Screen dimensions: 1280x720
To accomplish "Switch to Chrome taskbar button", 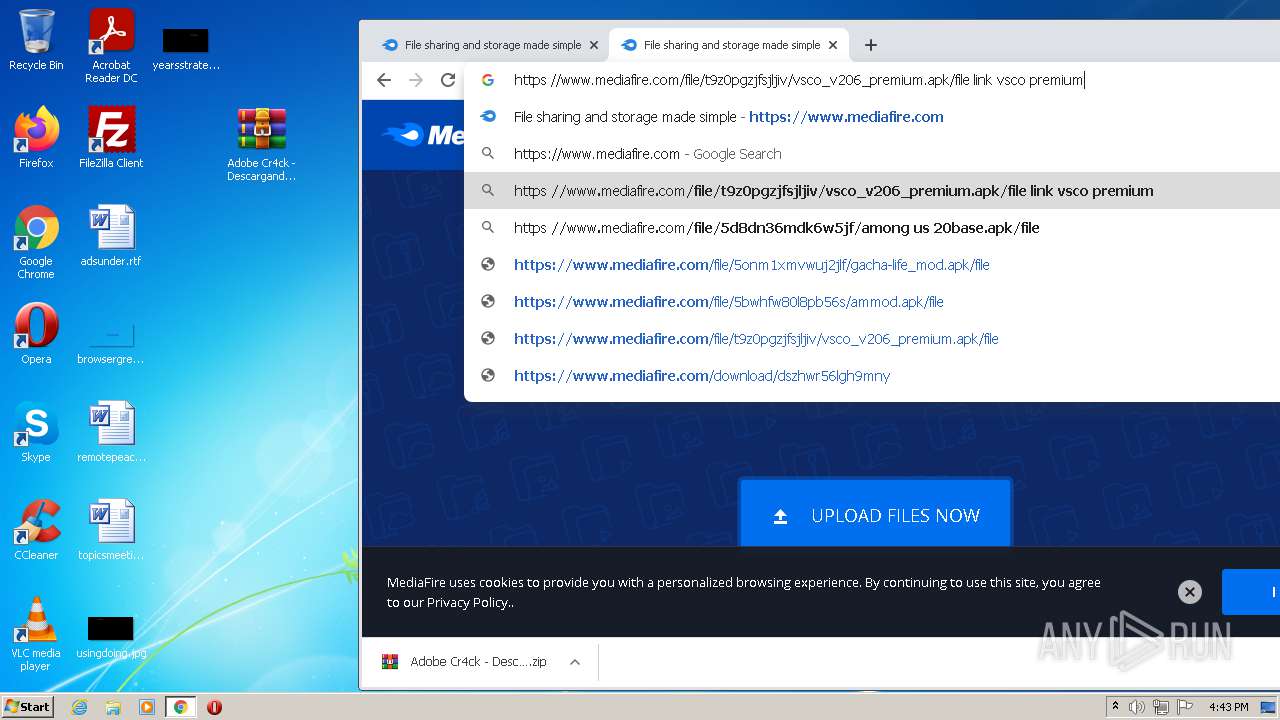I will (181, 707).
